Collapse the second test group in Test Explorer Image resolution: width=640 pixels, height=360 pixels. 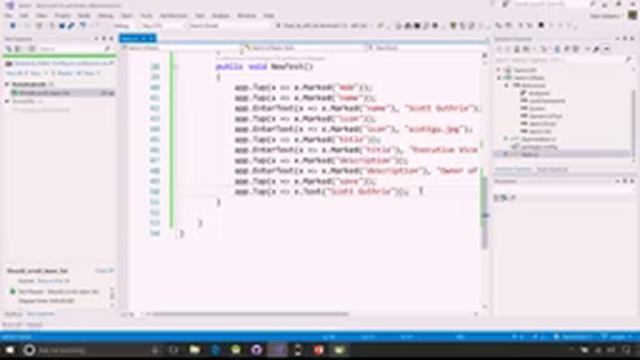coord(7,101)
